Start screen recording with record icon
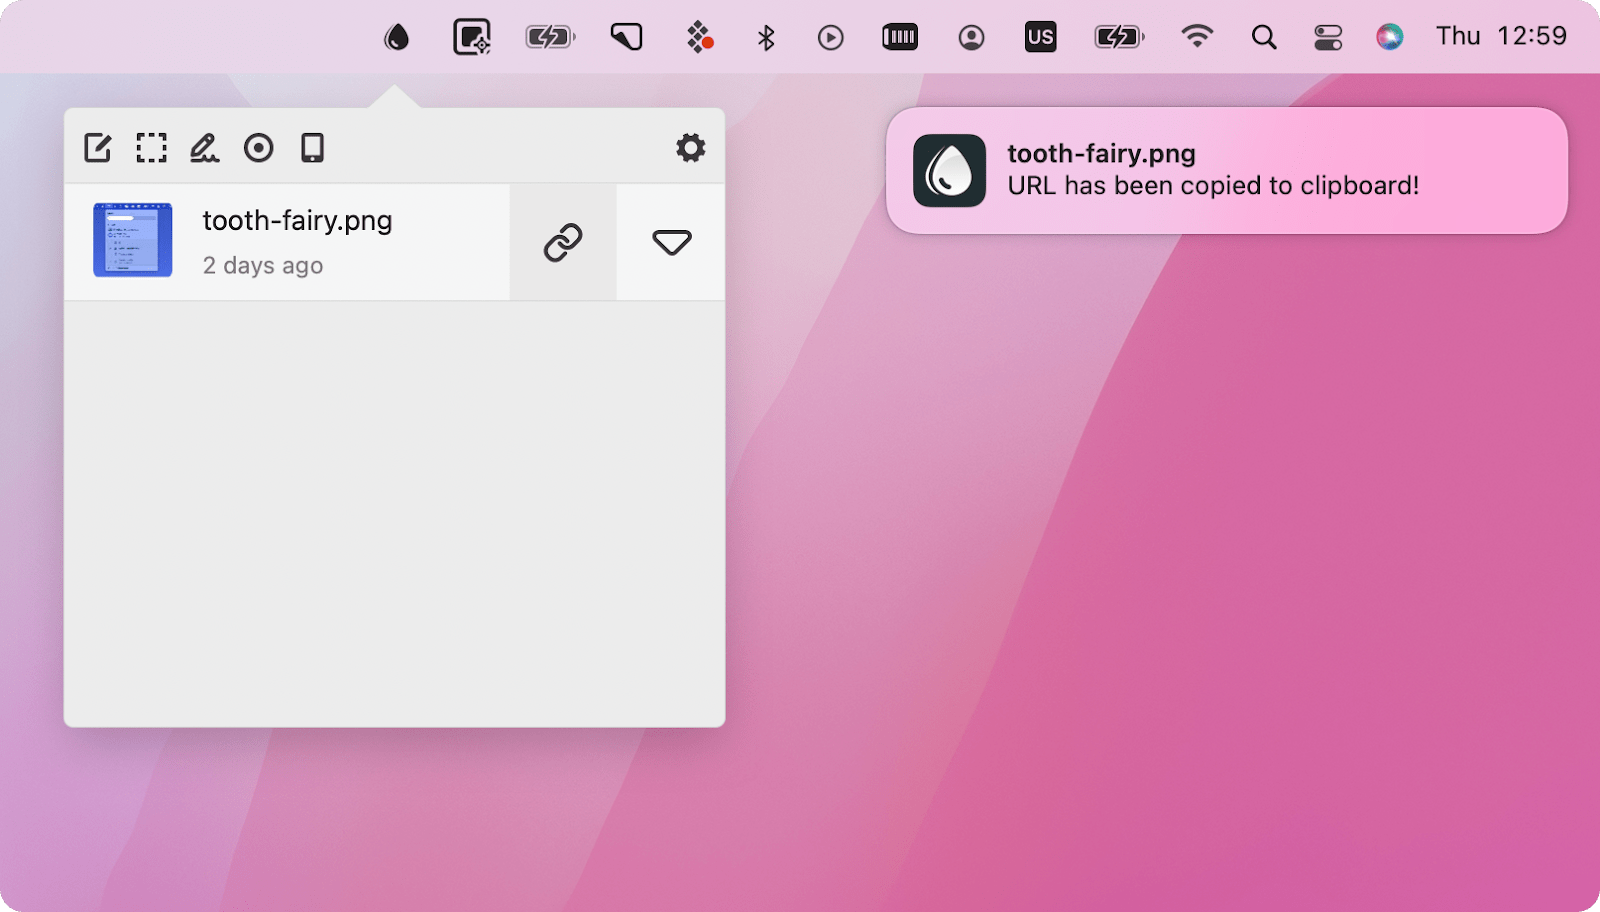1600x912 pixels. pos(259,148)
